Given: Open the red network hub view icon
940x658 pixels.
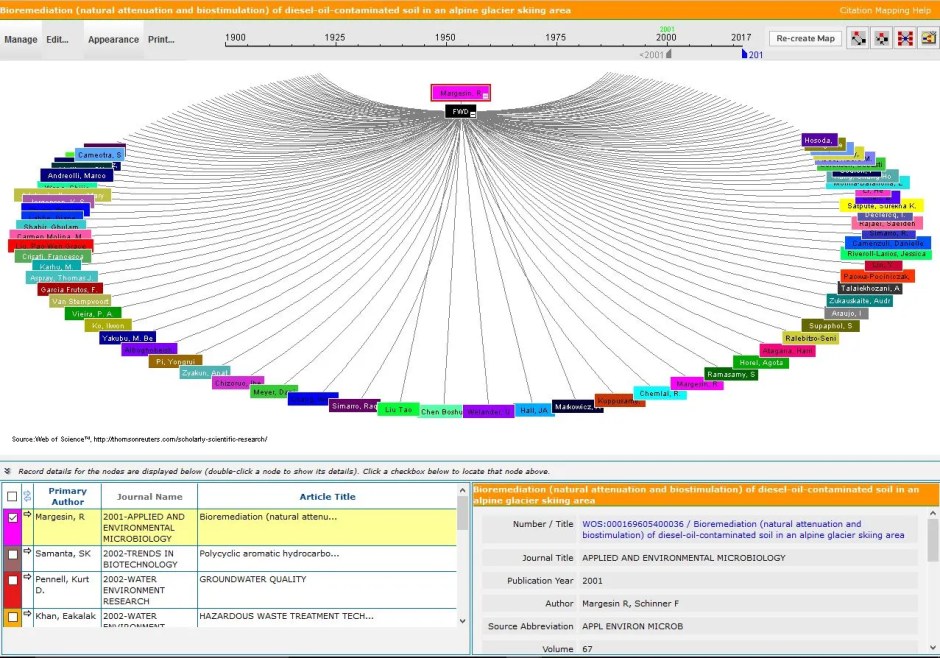Looking at the screenshot, I should [903, 37].
